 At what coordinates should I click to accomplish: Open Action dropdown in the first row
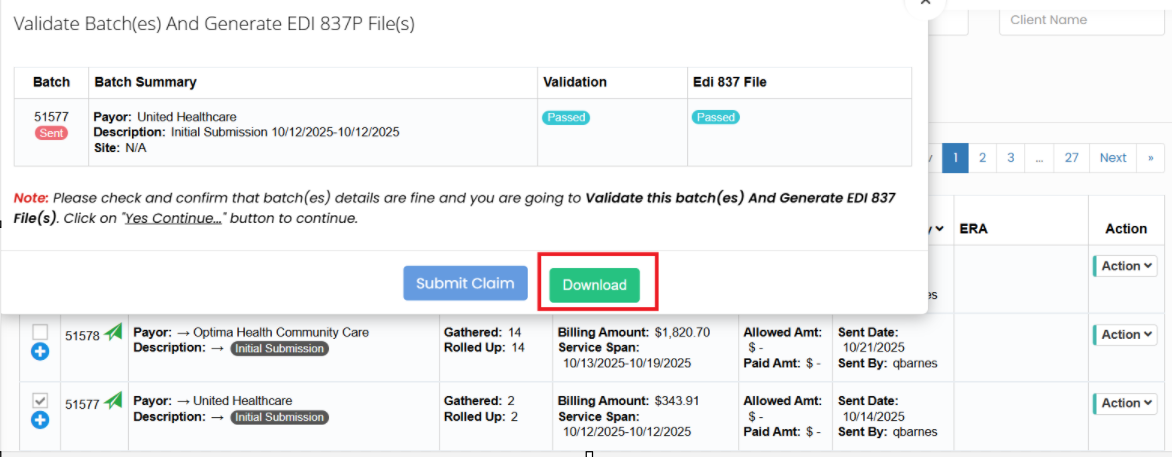click(1125, 266)
